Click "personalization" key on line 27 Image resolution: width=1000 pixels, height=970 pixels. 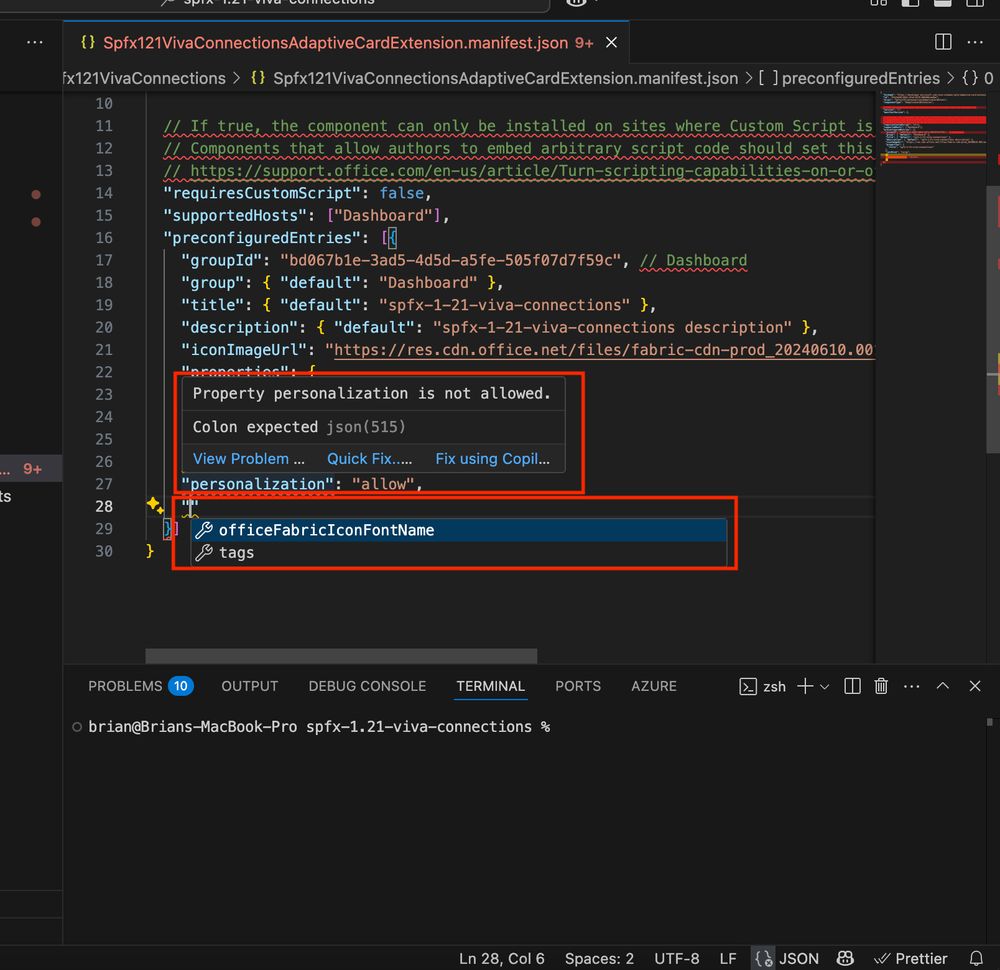click(257, 484)
